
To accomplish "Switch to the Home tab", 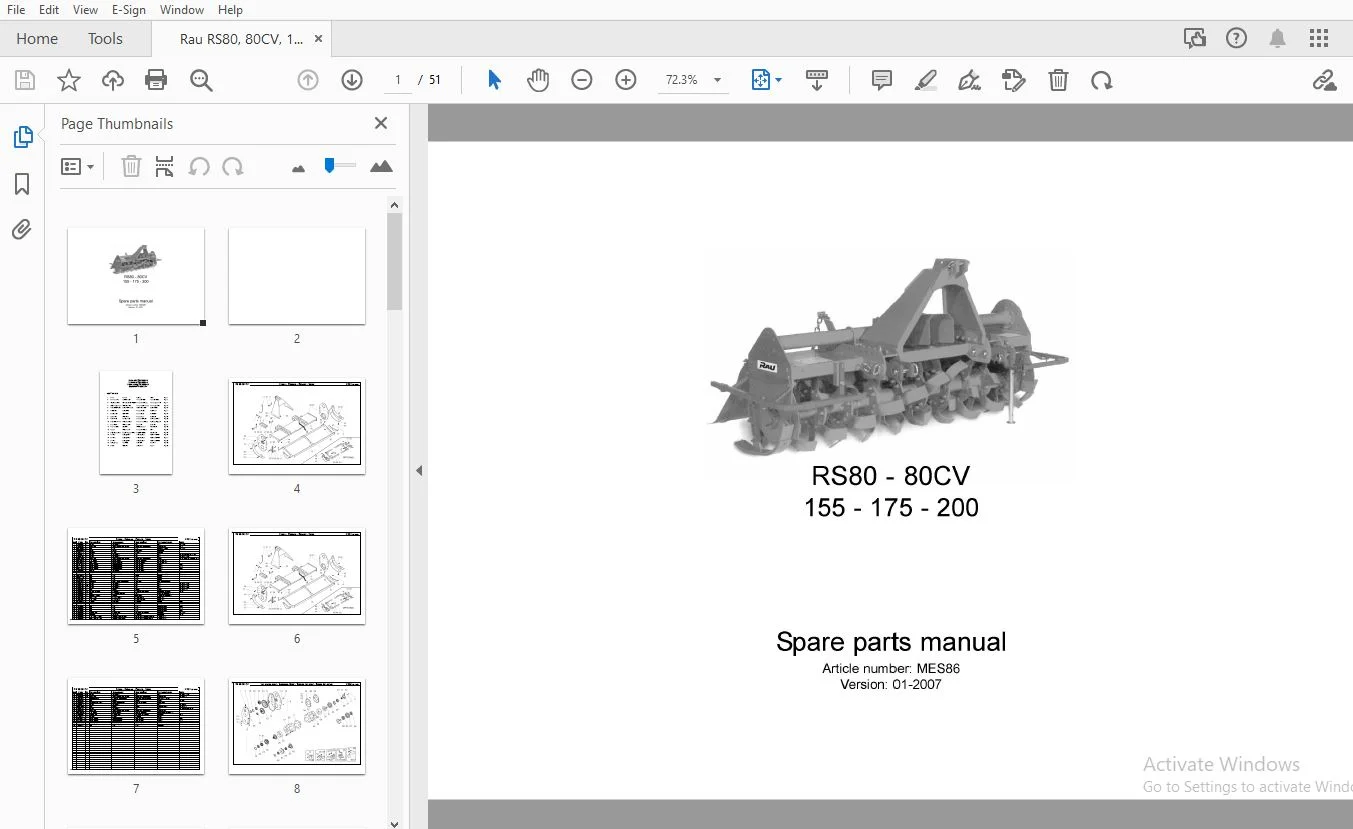I will 37,39.
